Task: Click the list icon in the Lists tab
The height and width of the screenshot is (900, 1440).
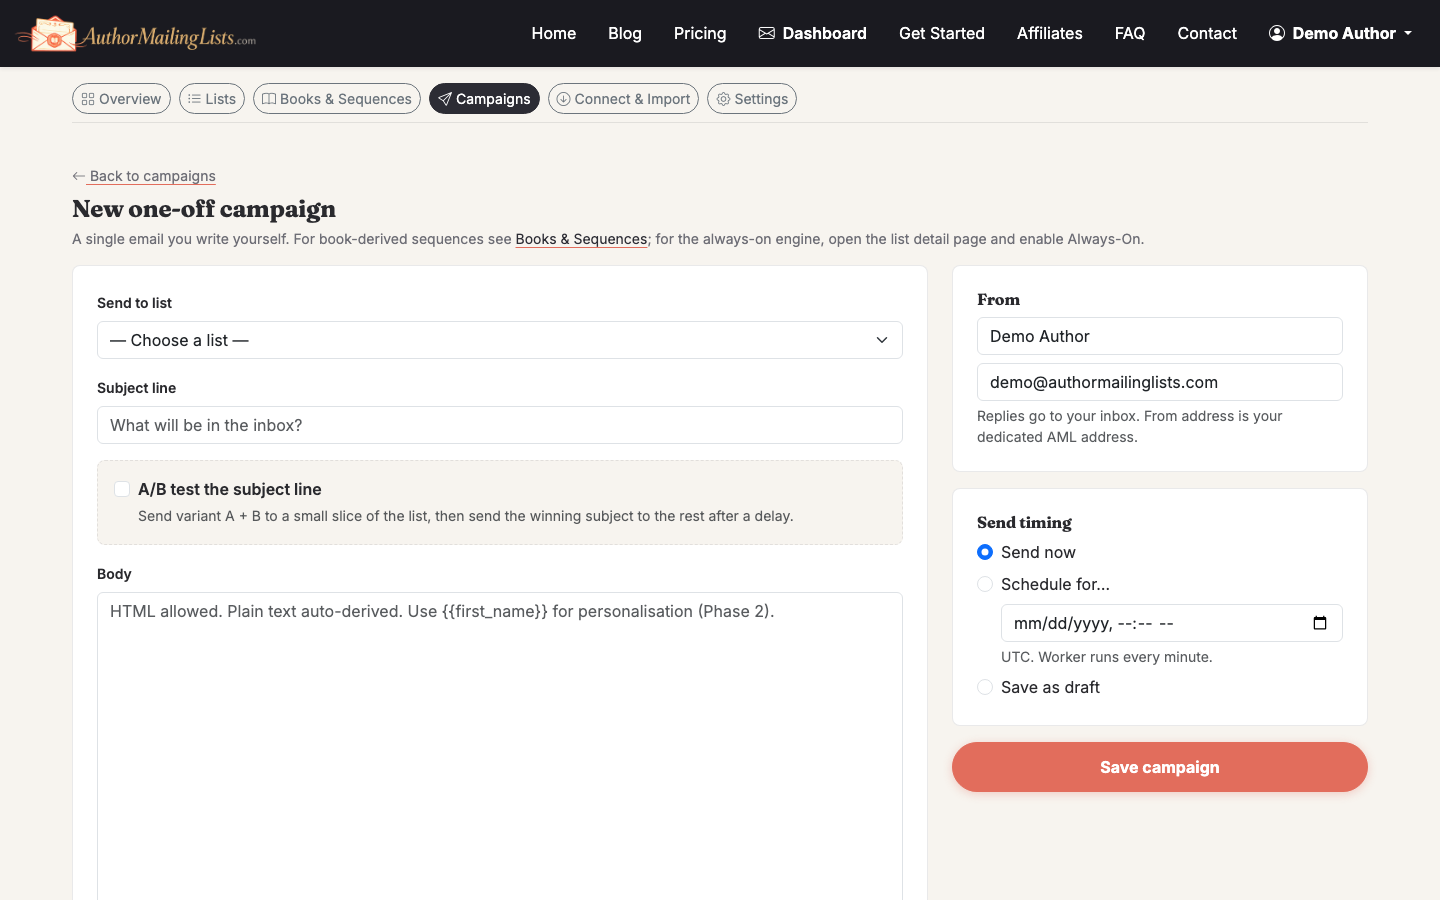Action: [x=194, y=99]
